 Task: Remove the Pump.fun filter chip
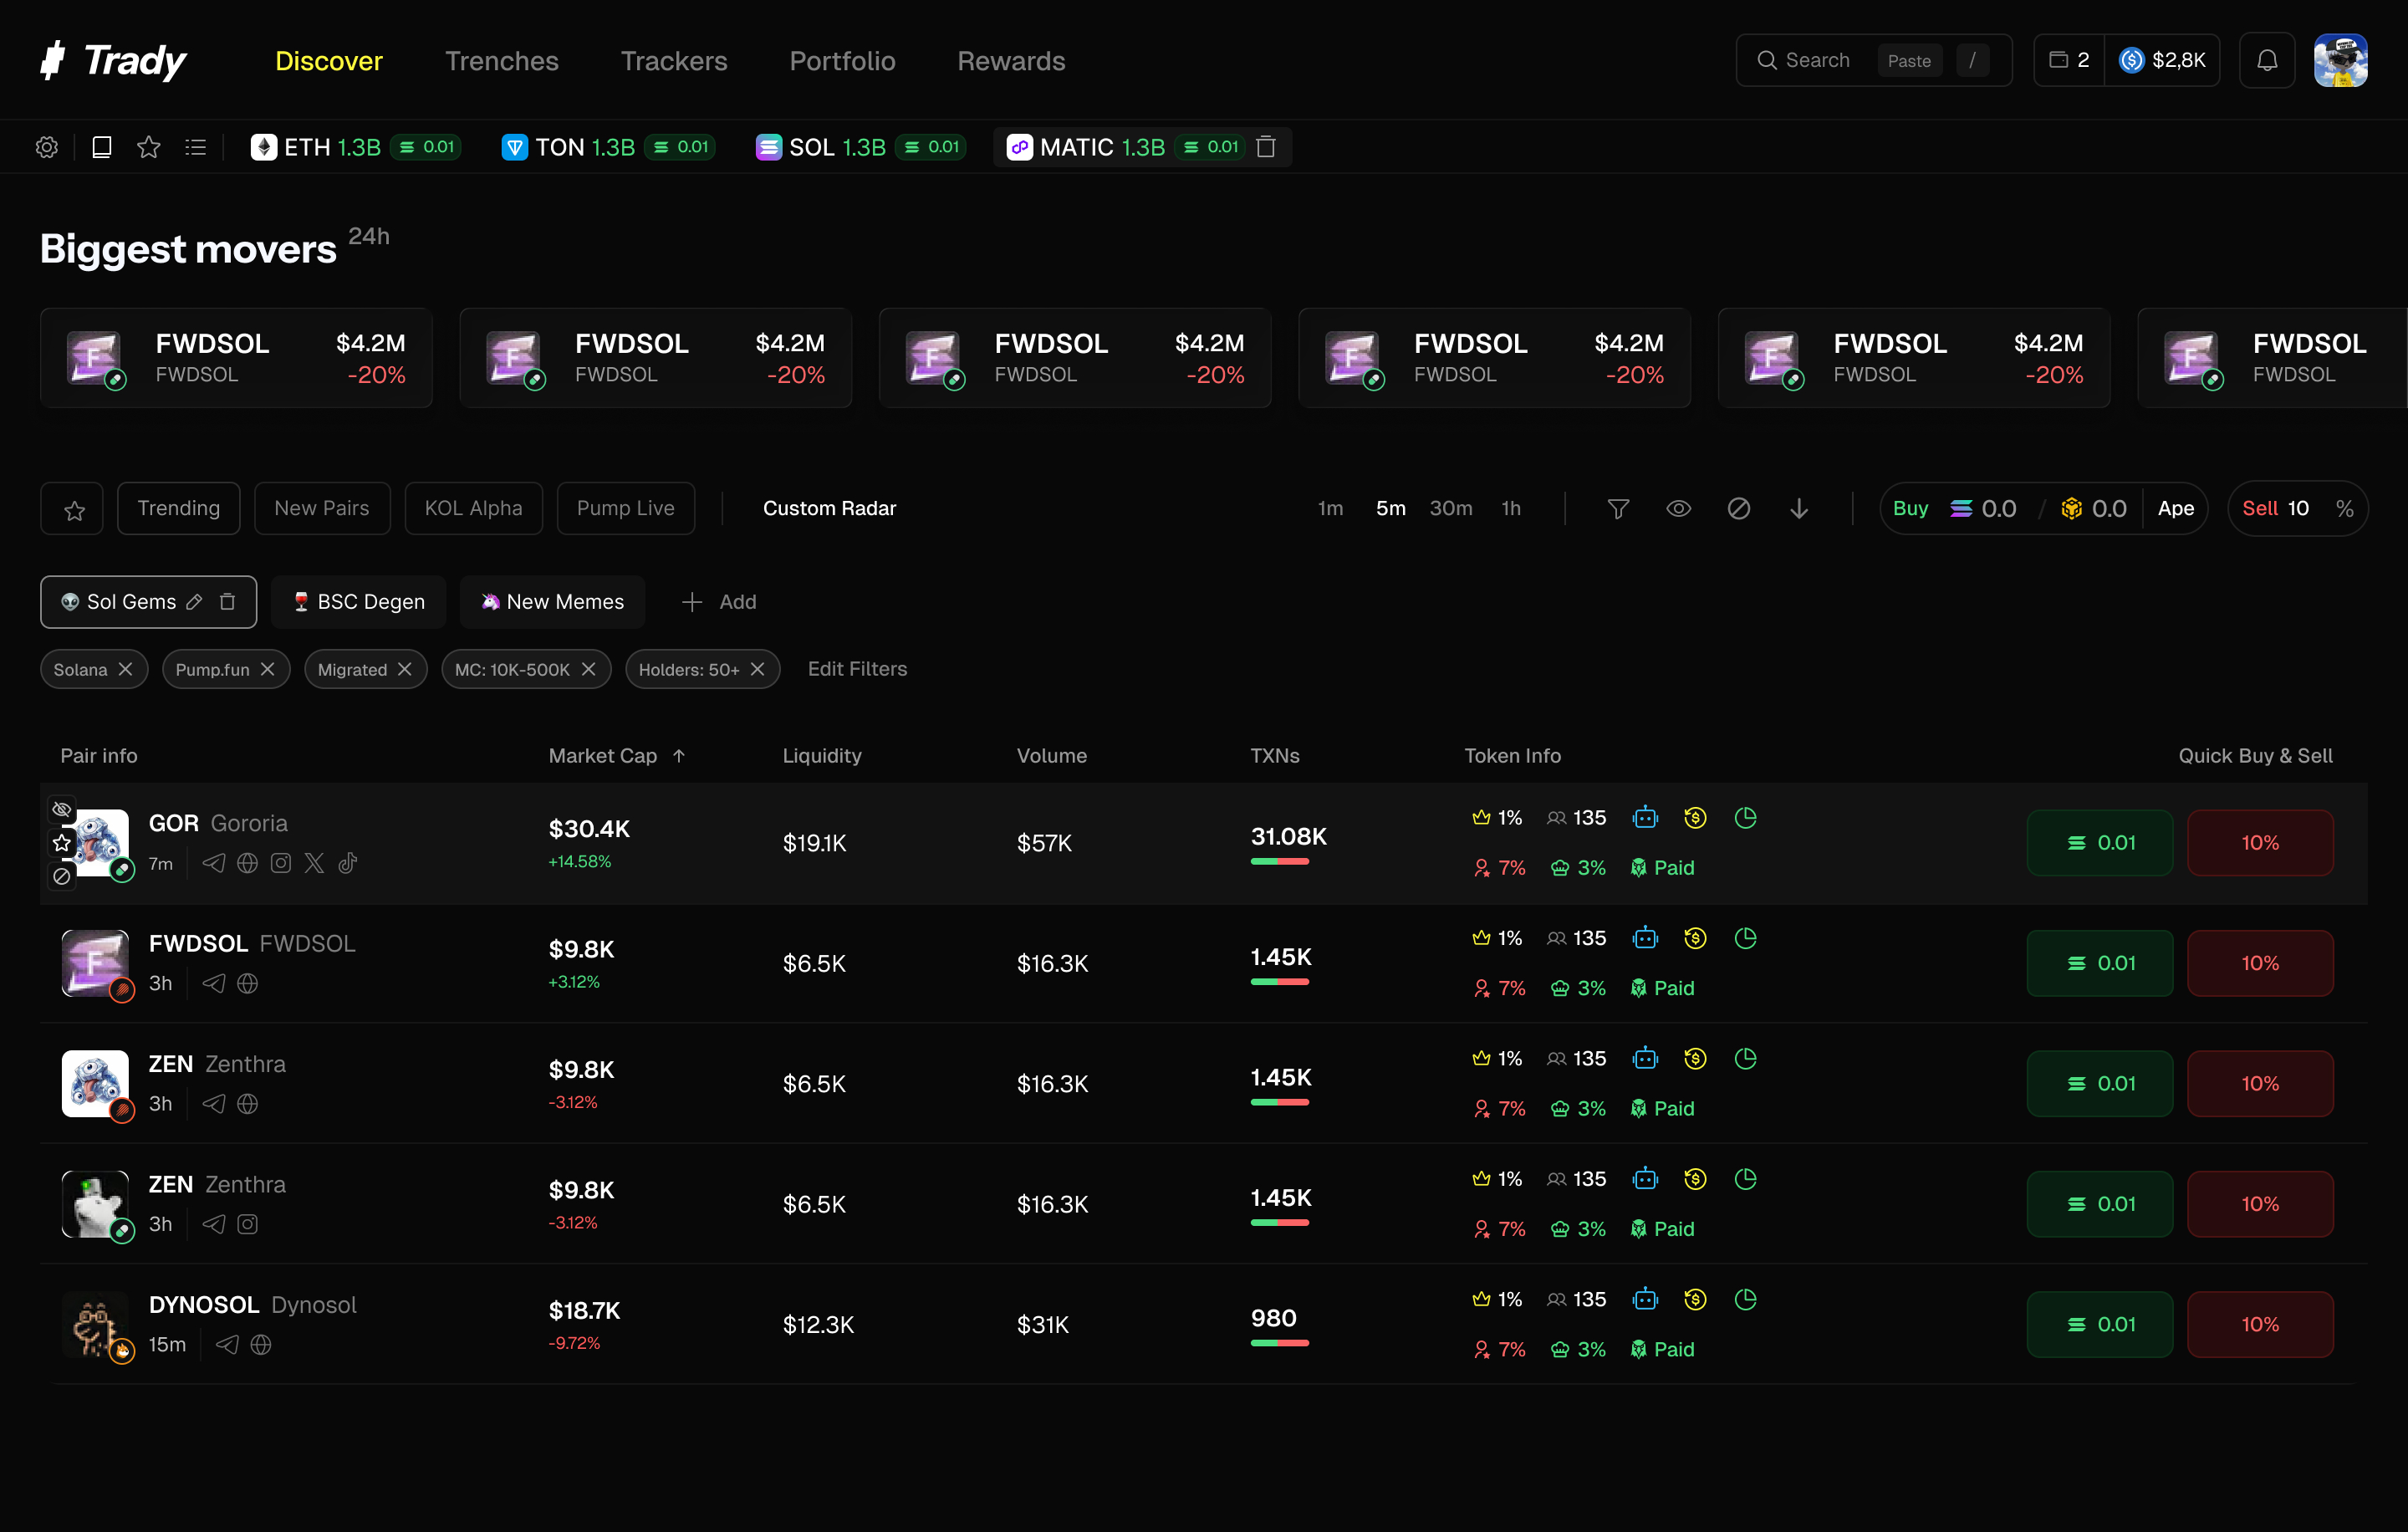267,669
